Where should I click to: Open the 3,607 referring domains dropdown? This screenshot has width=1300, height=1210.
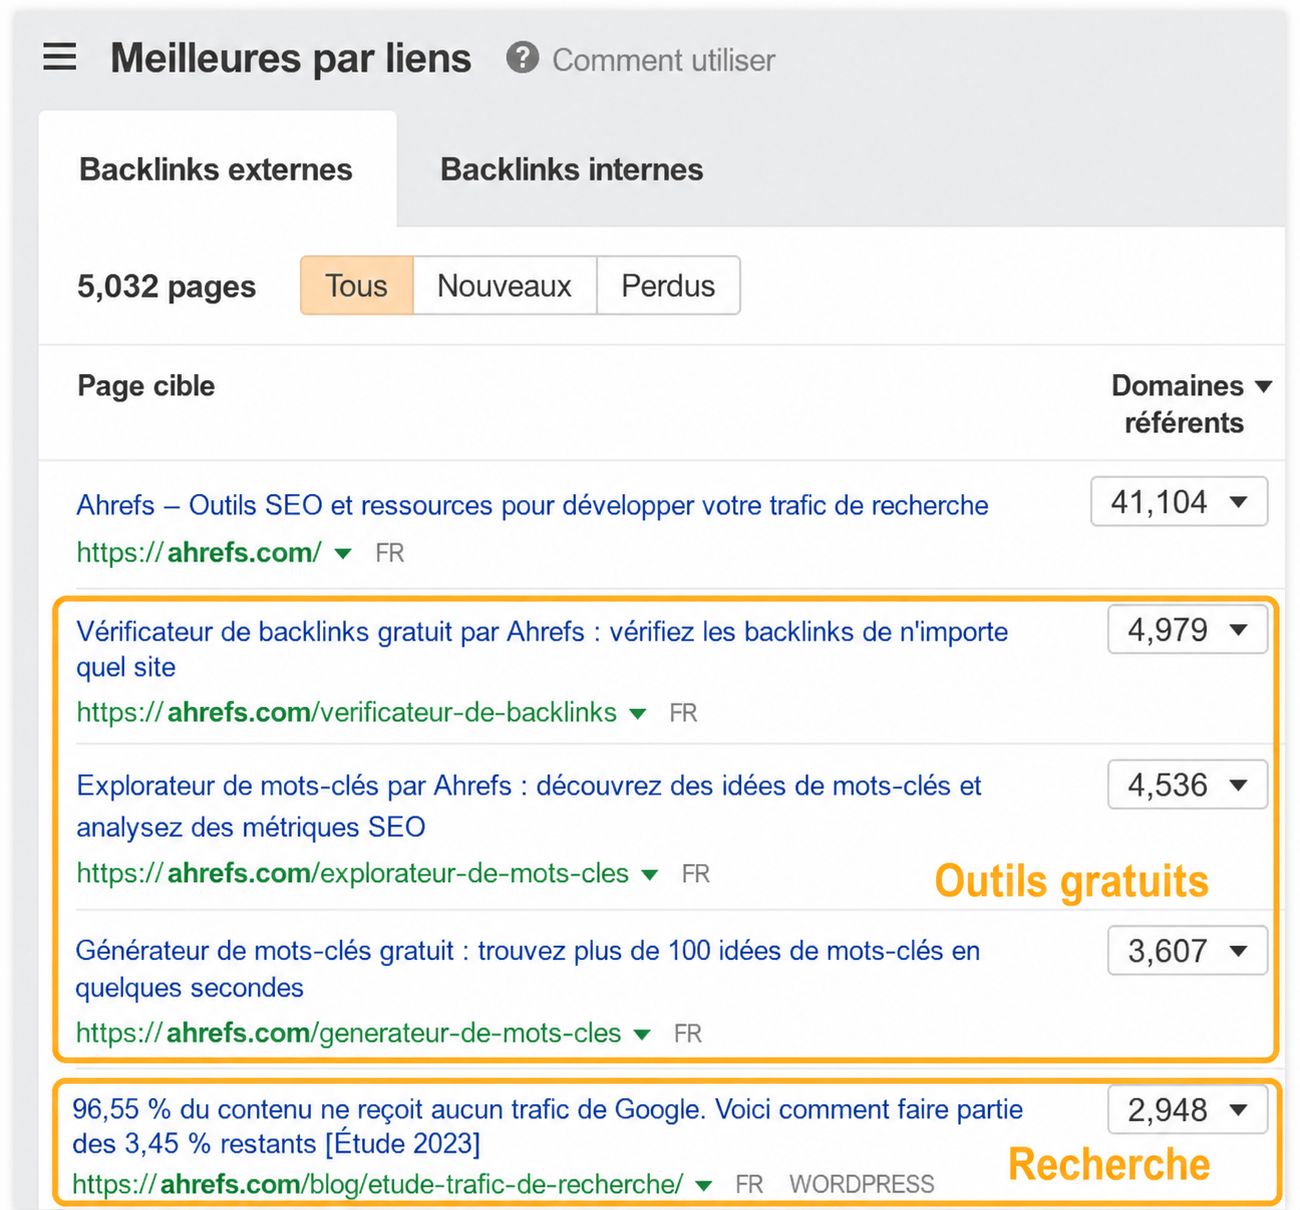[x=1187, y=950]
